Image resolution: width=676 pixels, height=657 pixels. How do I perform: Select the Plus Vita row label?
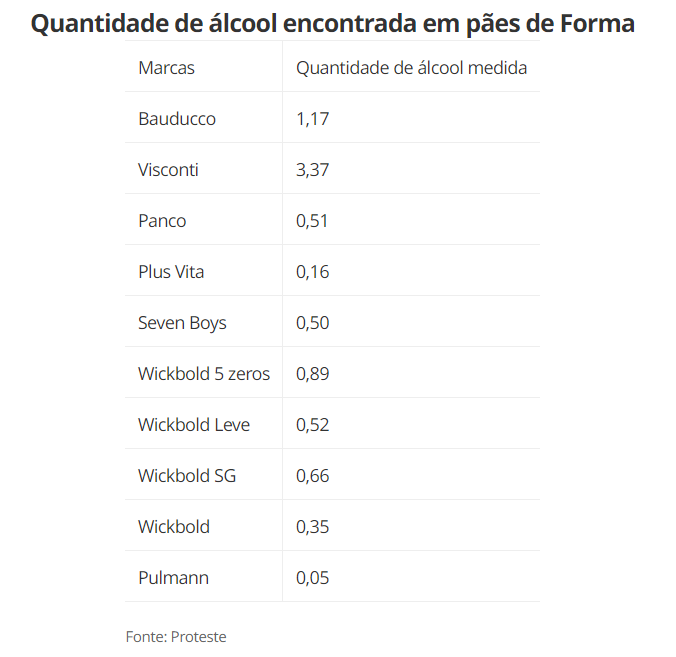171,272
